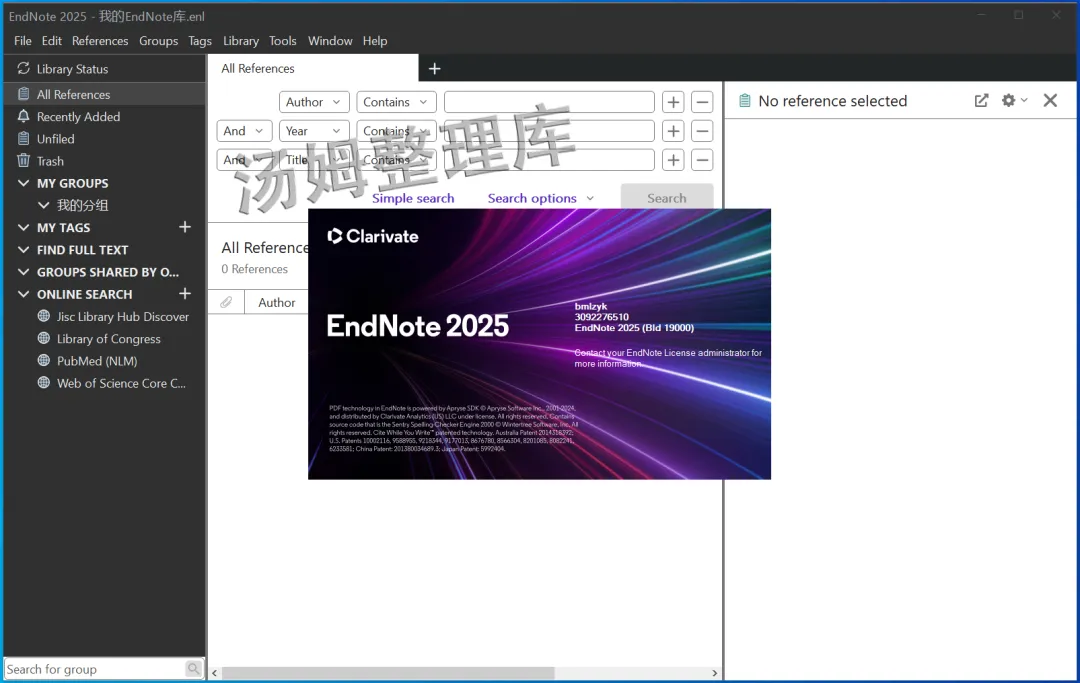The height and width of the screenshot is (683, 1080).
Task: Click the magnifier in group search box
Action: click(x=194, y=668)
